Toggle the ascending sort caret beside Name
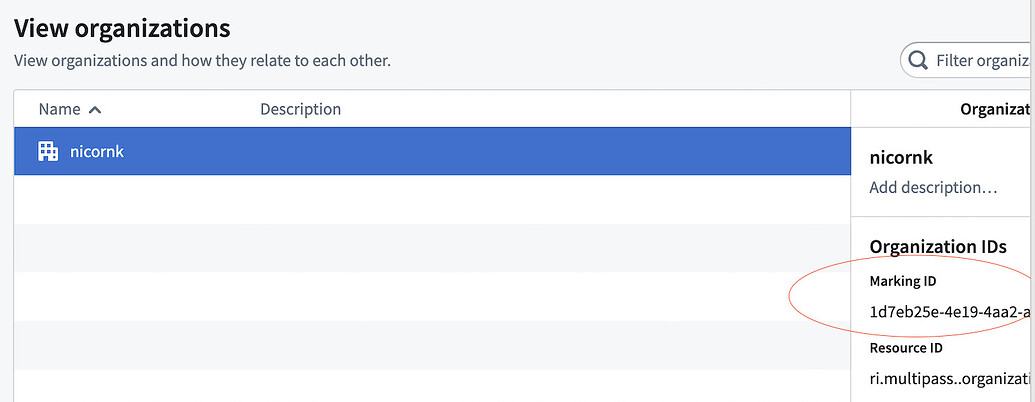1035x402 pixels. [x=95, y=110]
